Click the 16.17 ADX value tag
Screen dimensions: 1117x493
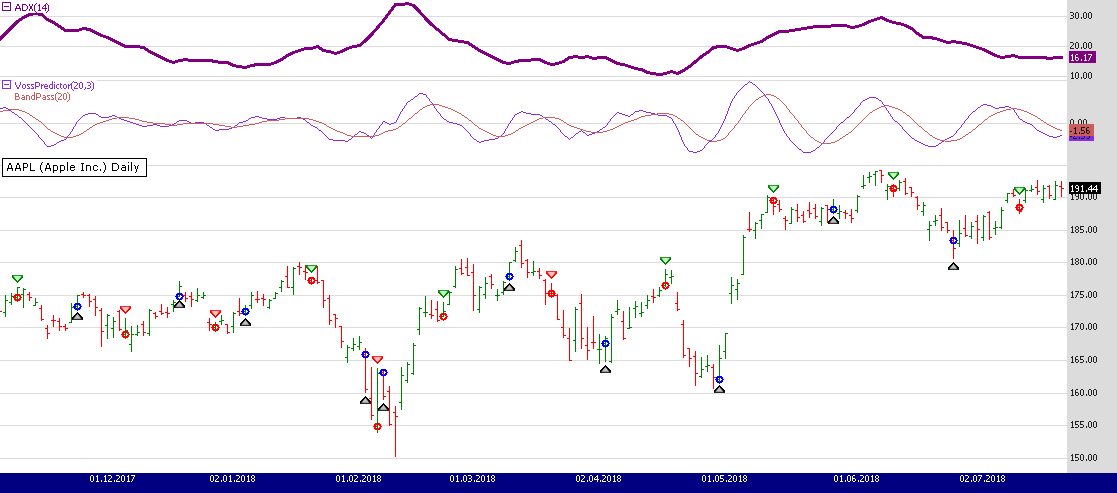(1081, 58)
